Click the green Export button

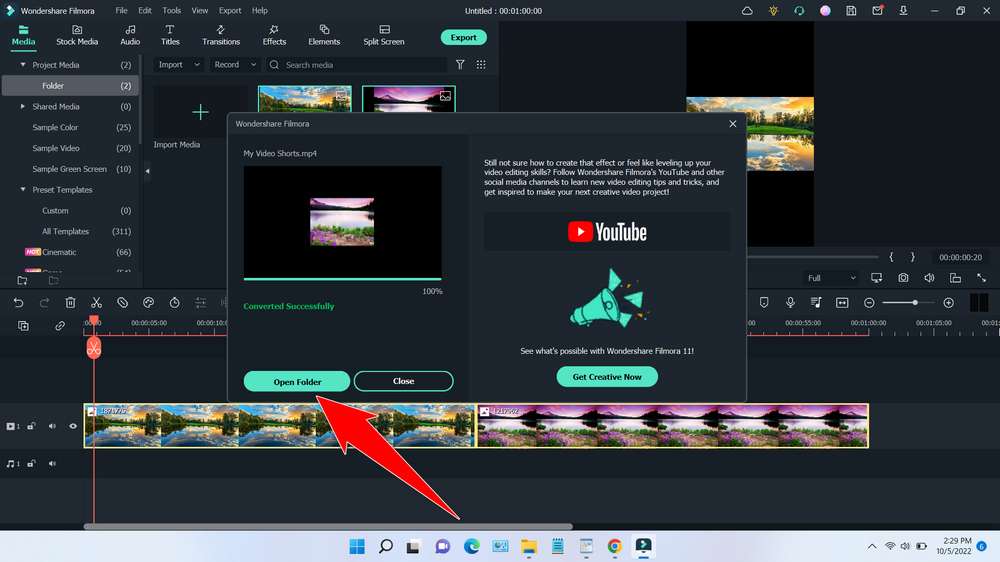[464, 38]
